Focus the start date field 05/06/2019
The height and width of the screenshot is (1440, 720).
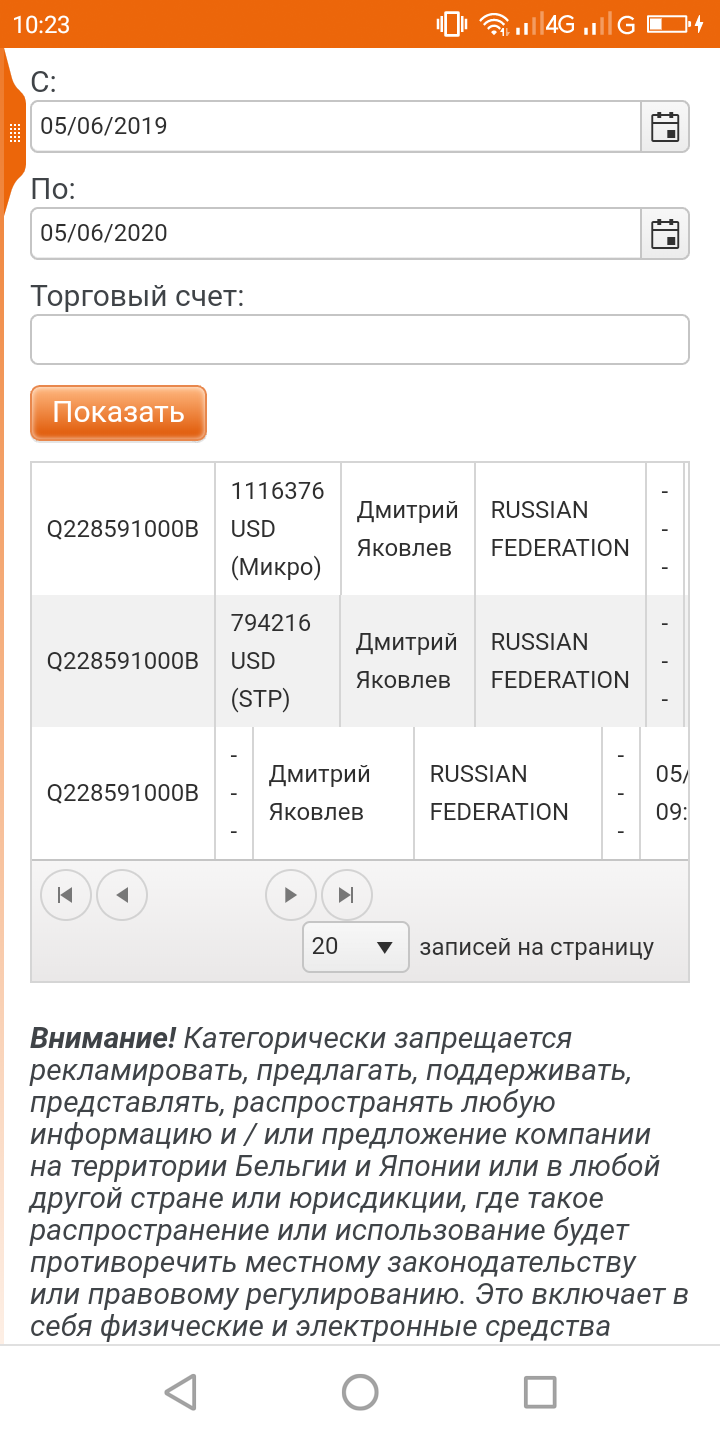(x=335, y=127)
